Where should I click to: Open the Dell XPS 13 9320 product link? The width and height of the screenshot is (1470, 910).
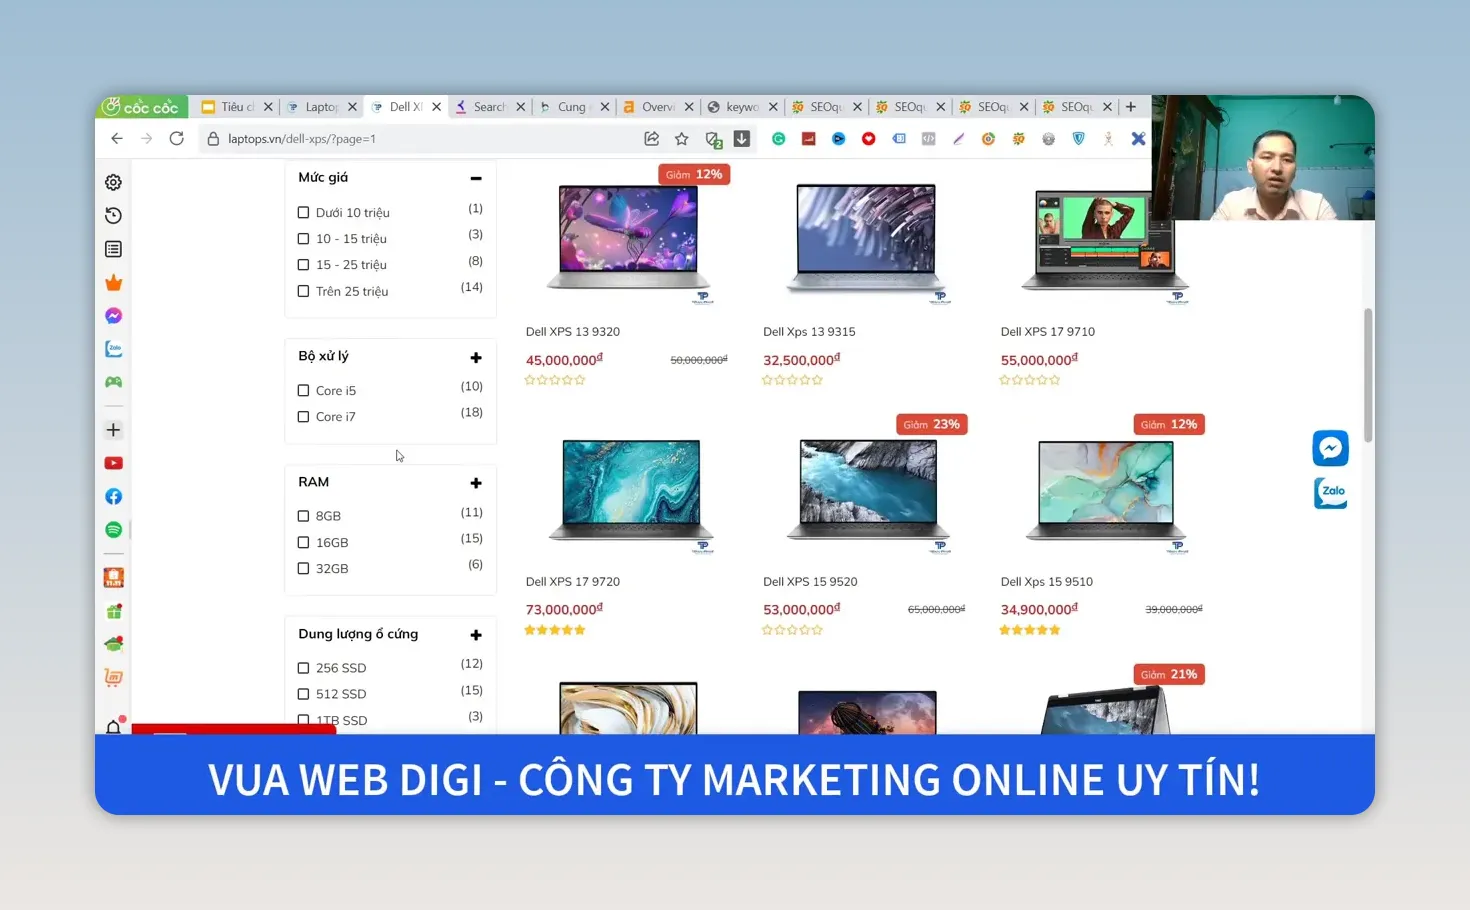point(573,332)
